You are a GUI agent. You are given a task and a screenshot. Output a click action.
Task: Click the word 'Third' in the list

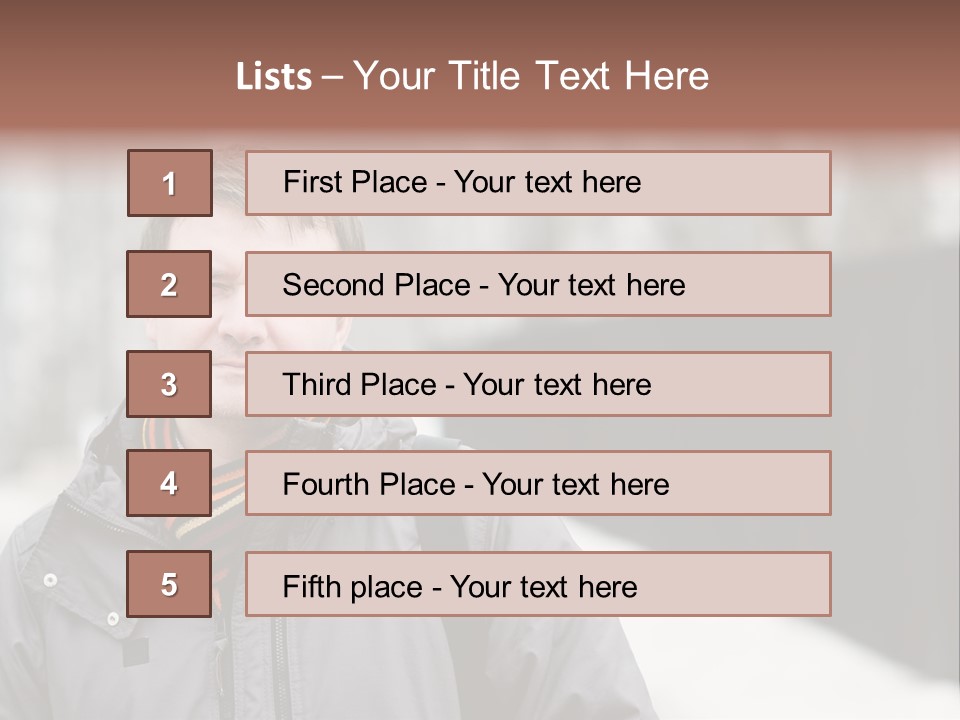(x=317, y=385)
